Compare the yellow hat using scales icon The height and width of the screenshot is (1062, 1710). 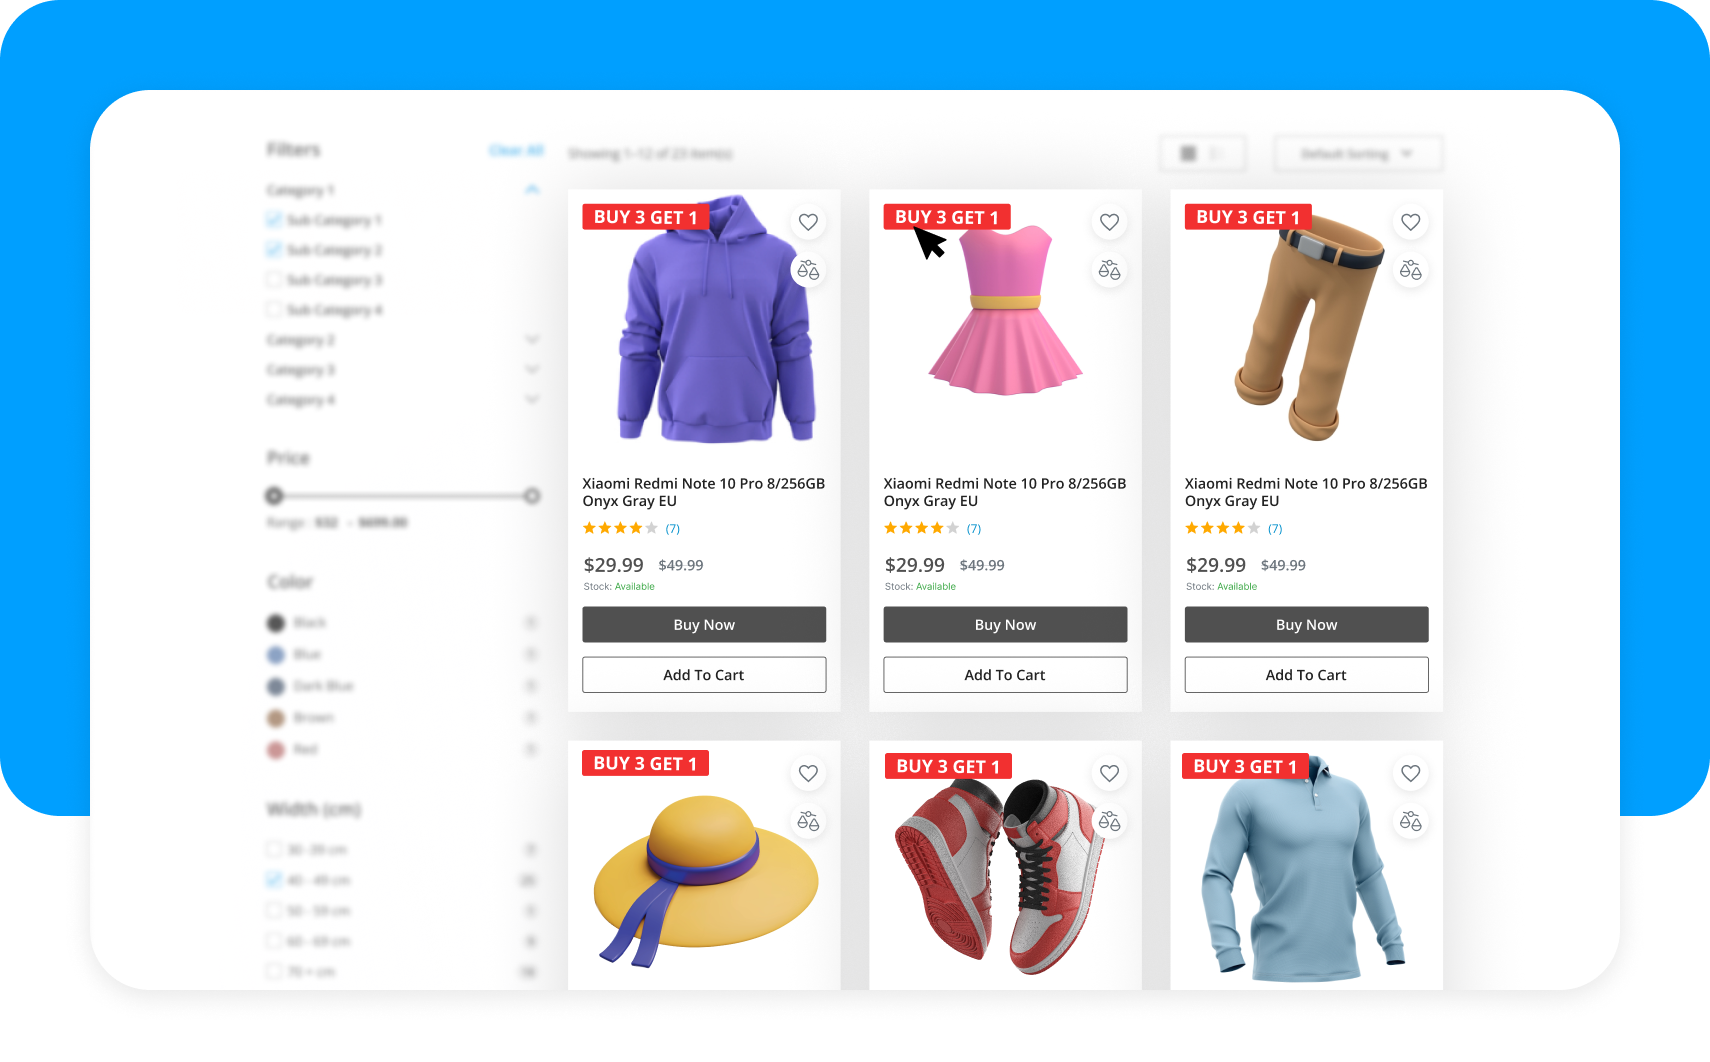[x=808, y=821]
